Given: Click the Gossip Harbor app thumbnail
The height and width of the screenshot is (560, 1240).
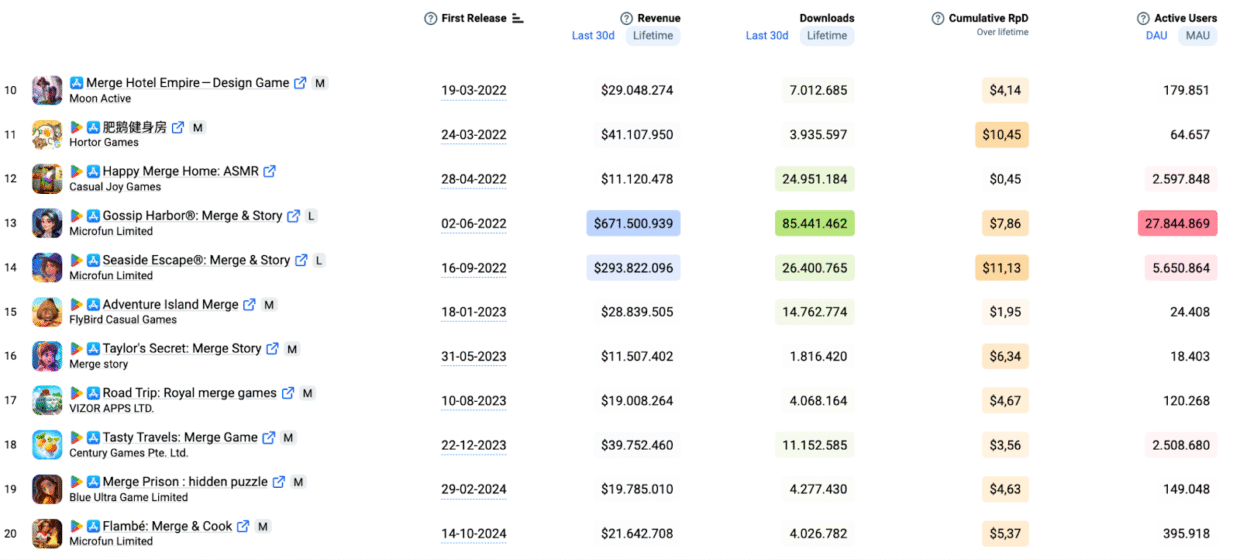Looking at the screenshot, I should 47,223.
